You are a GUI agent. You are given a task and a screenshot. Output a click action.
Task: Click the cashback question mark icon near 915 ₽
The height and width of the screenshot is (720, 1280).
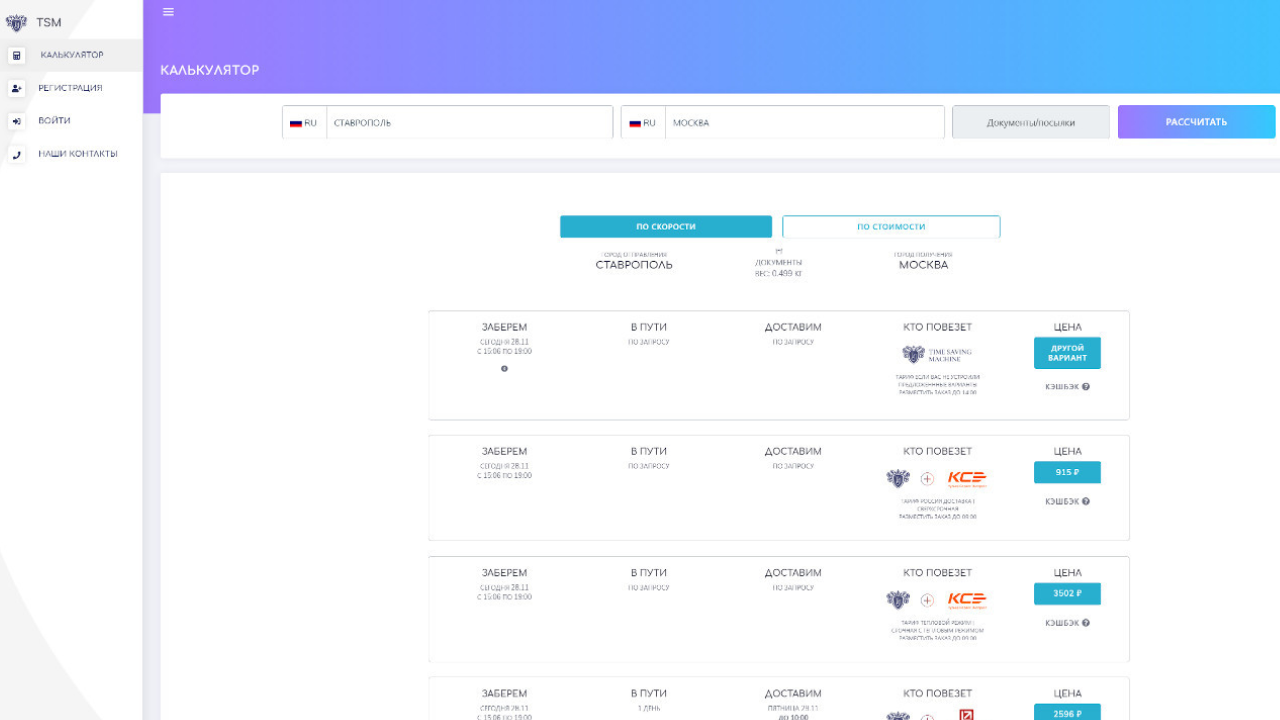coord(1084,501)
